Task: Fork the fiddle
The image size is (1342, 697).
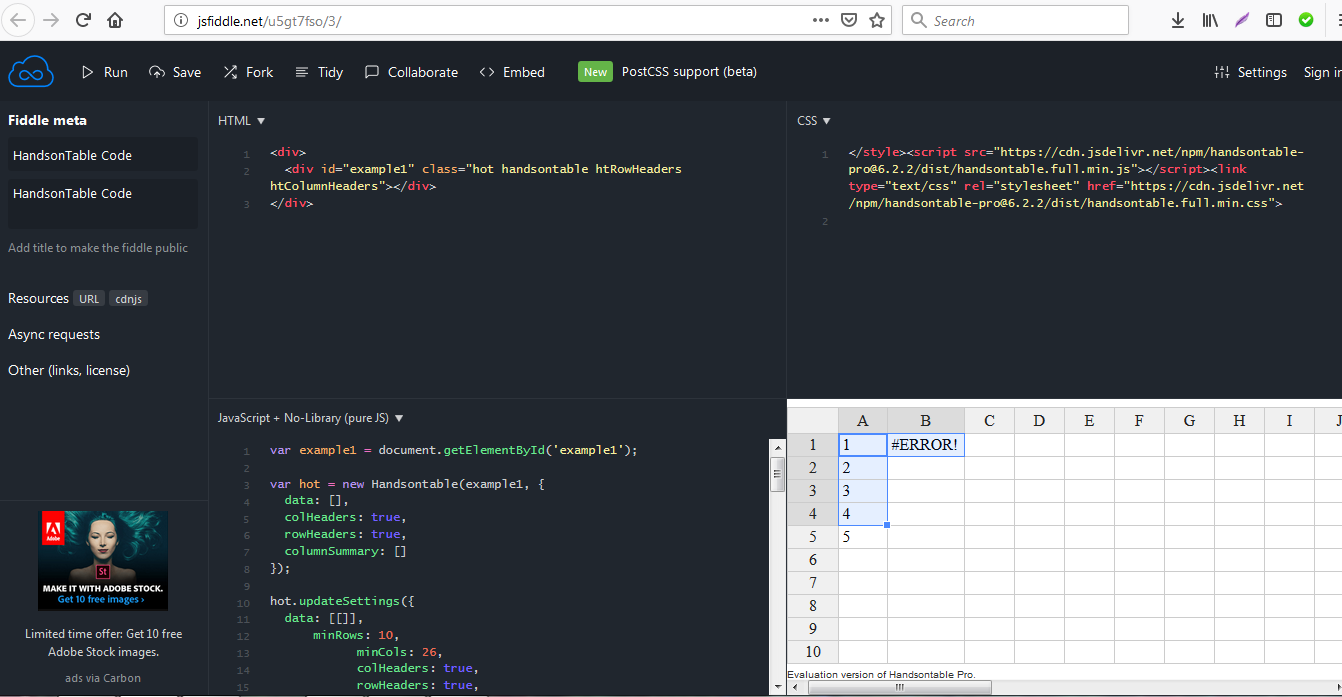Action: [248, 72]
